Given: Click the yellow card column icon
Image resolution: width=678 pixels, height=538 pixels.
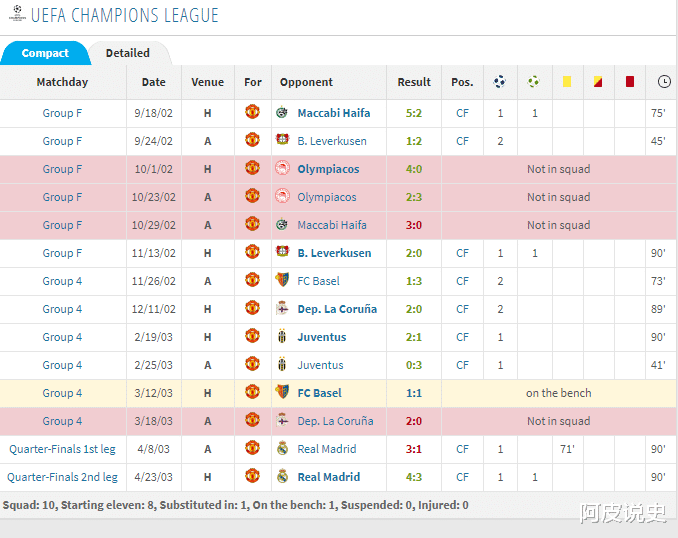Looking at the screenshot, I should coord(567,82).
